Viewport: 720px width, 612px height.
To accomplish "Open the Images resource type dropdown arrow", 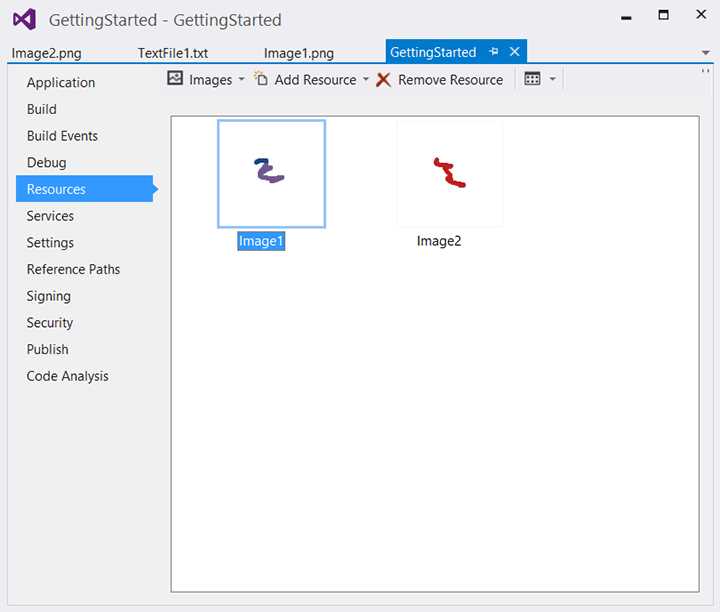I will tap(241, 79).
